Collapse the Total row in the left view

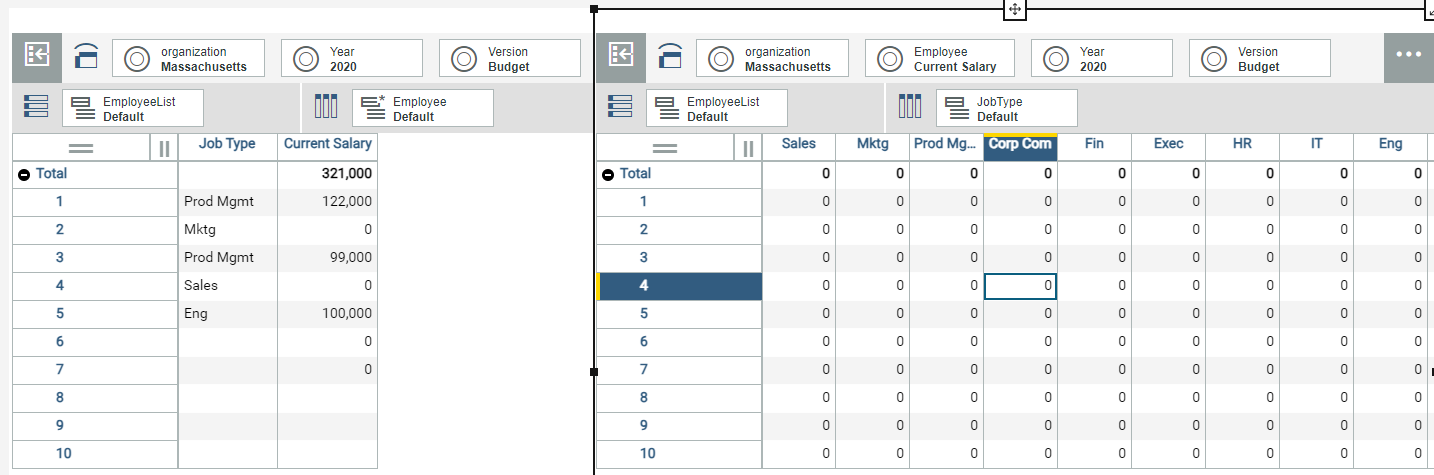click(x=24, y=174)
